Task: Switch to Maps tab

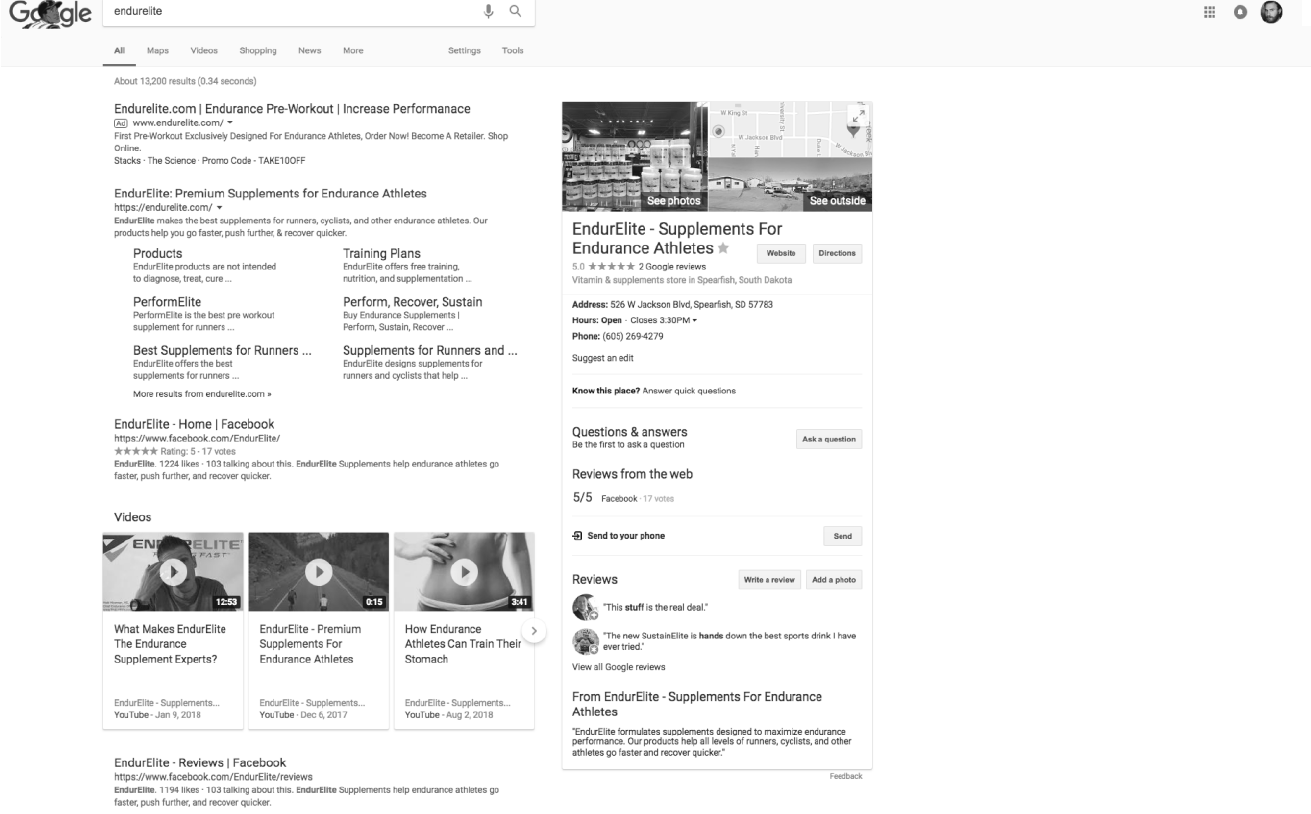Action: 158,50
